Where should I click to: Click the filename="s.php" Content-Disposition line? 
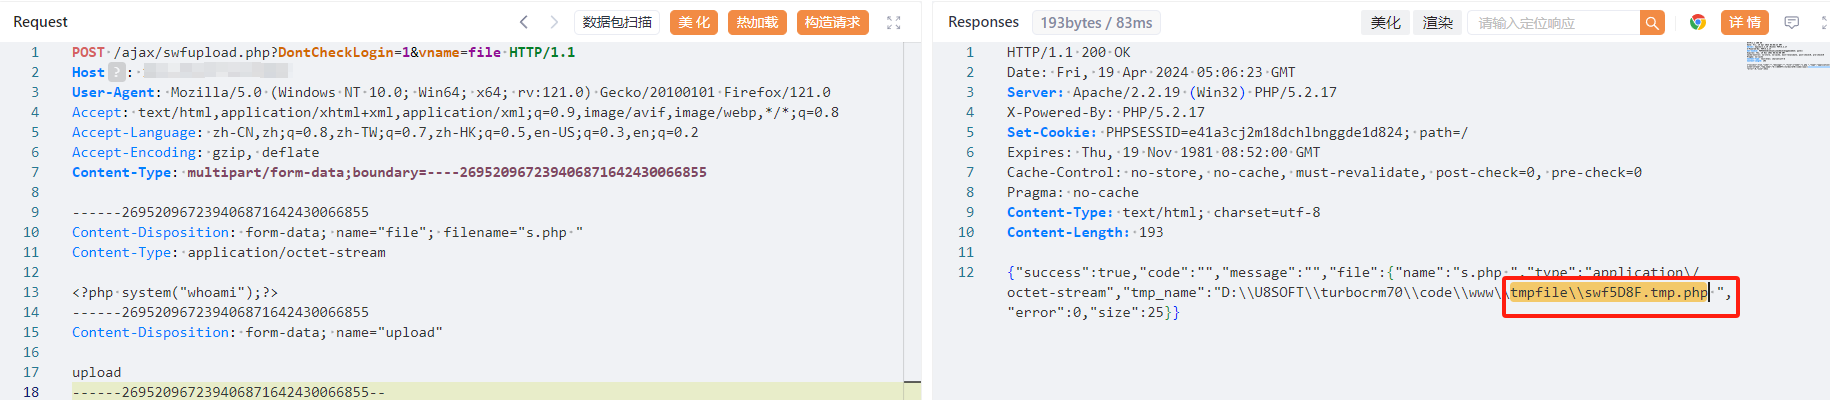(x=327, y=232)
